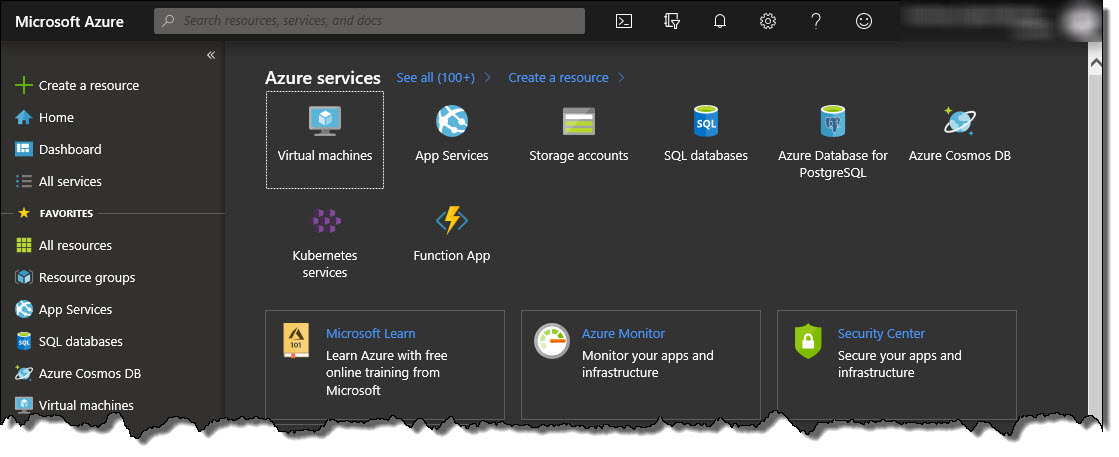Image resolution: width=1119 pixels, height=457 pixels.
Task: Select All resources in favorites
Action: click(x=75, y=246)
